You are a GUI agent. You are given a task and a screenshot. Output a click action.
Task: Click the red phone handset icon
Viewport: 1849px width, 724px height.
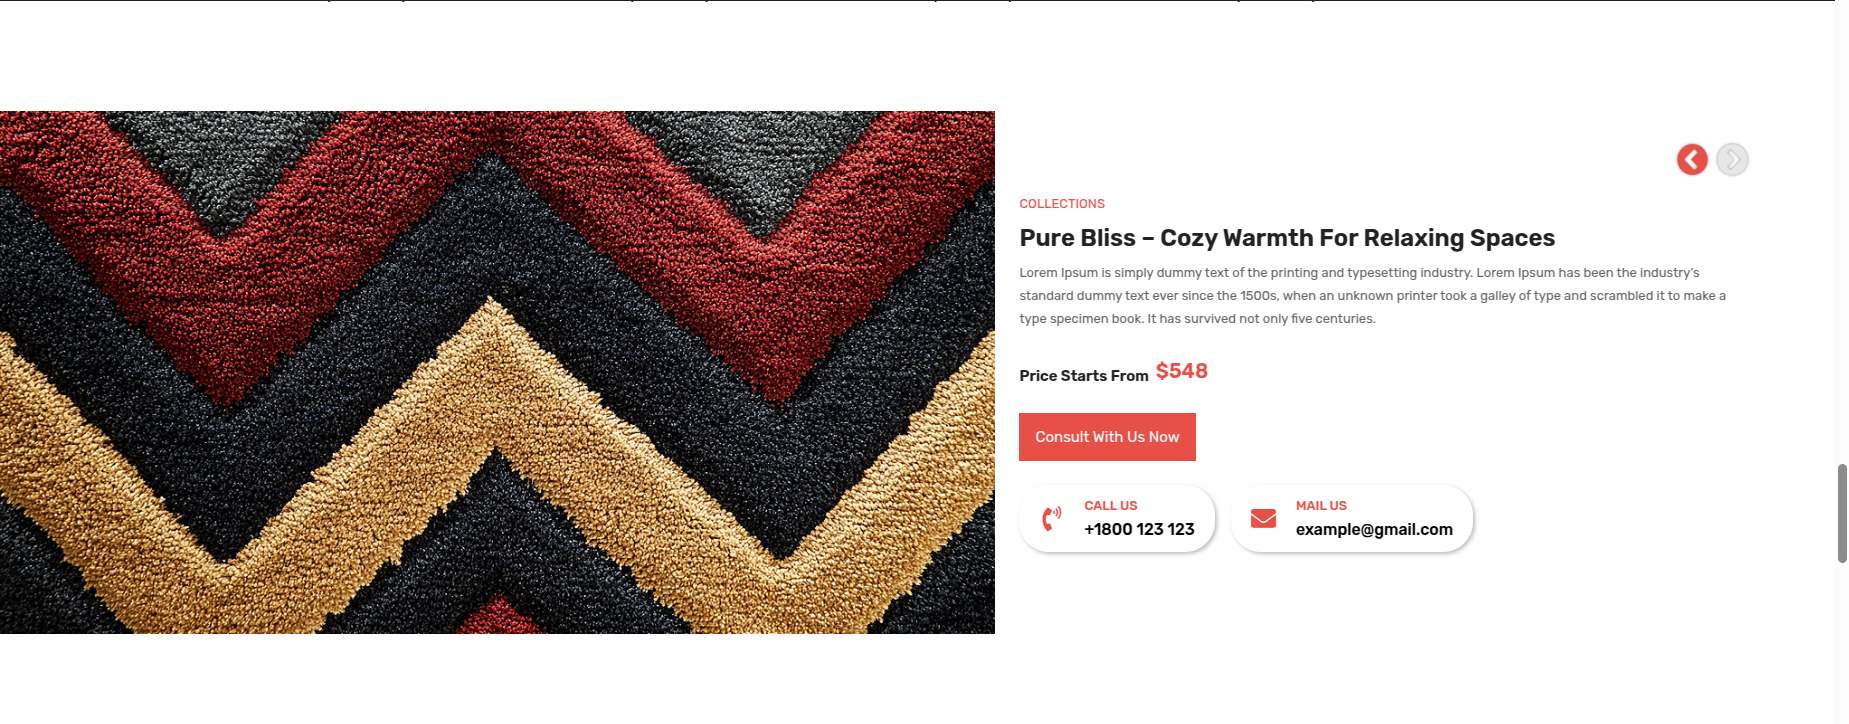point(1051,518)
